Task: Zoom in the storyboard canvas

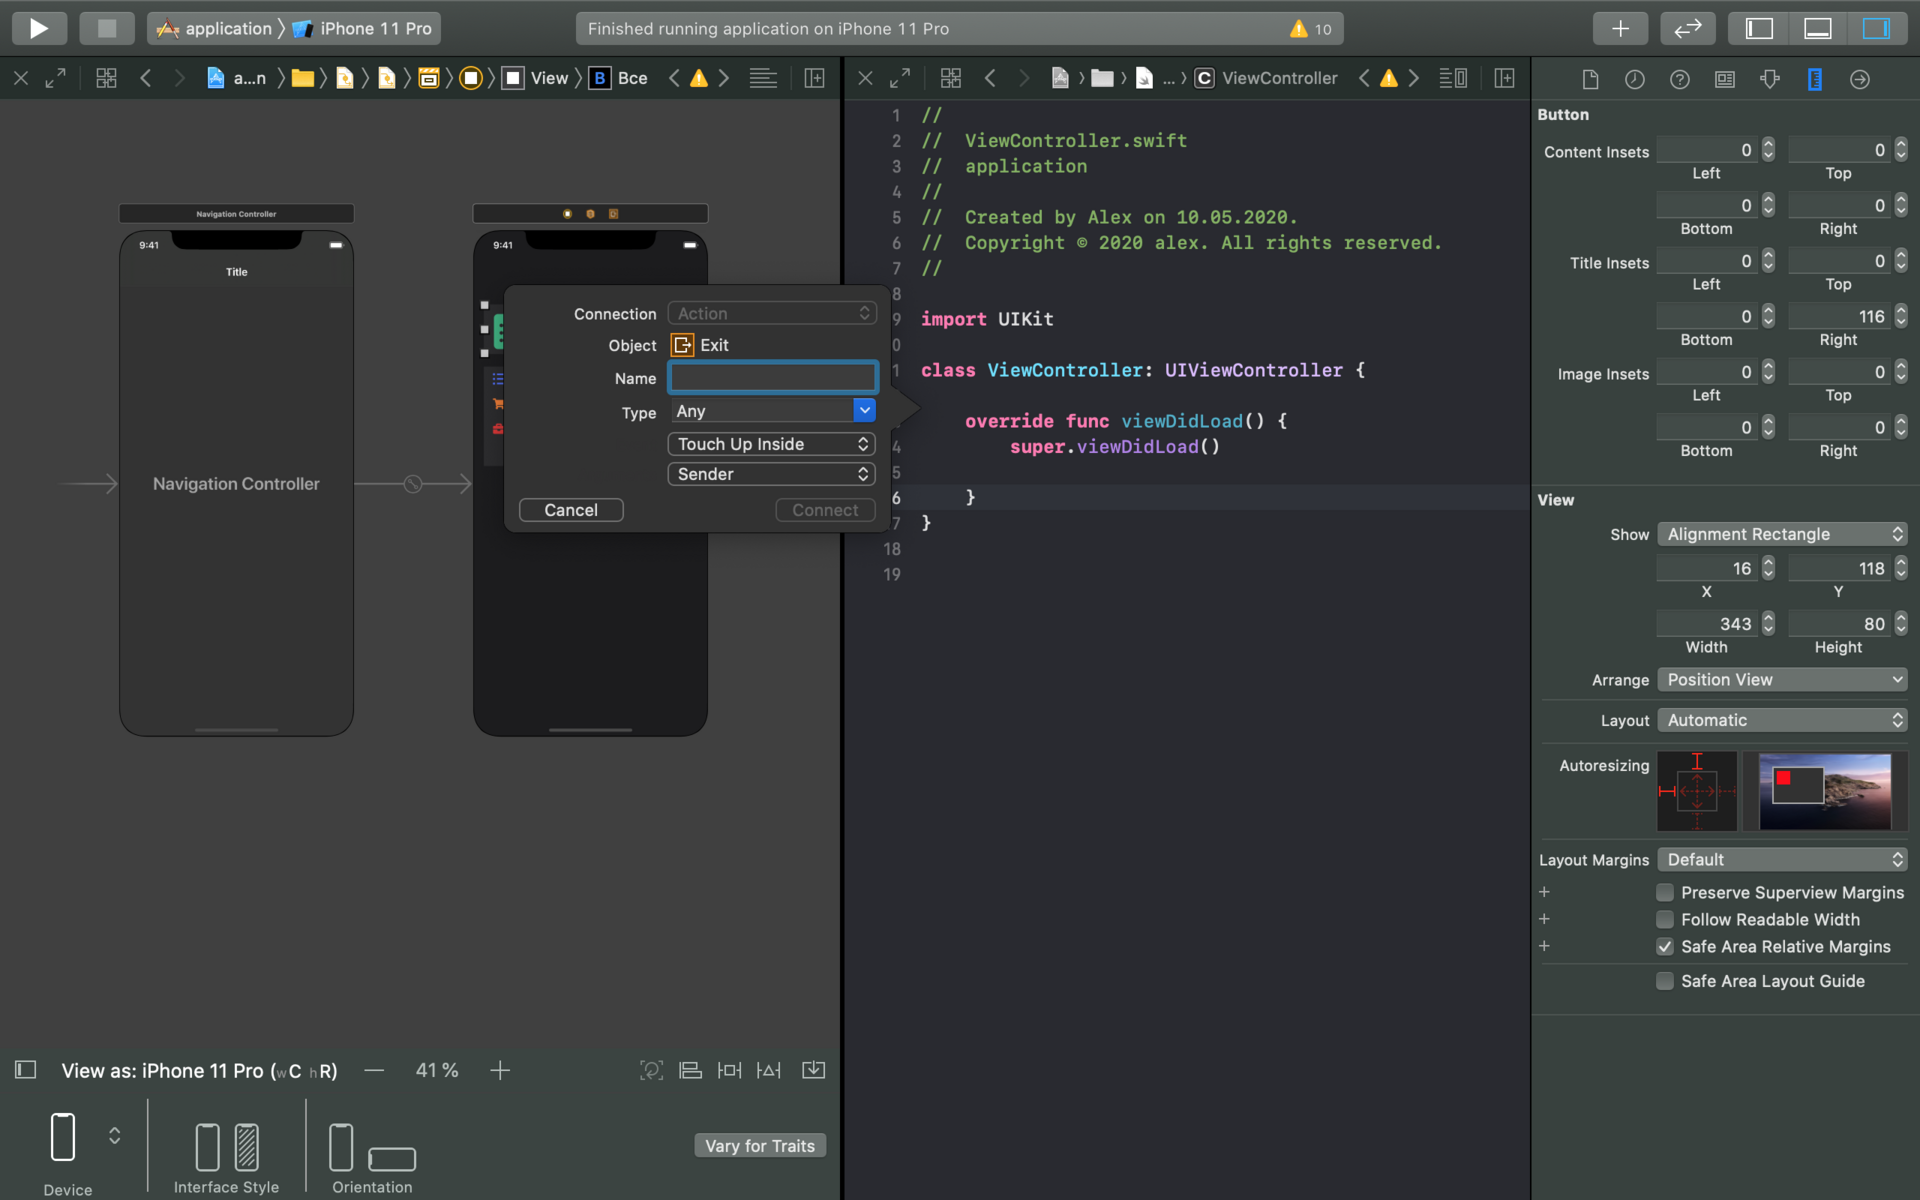Action: (500, 1070)
